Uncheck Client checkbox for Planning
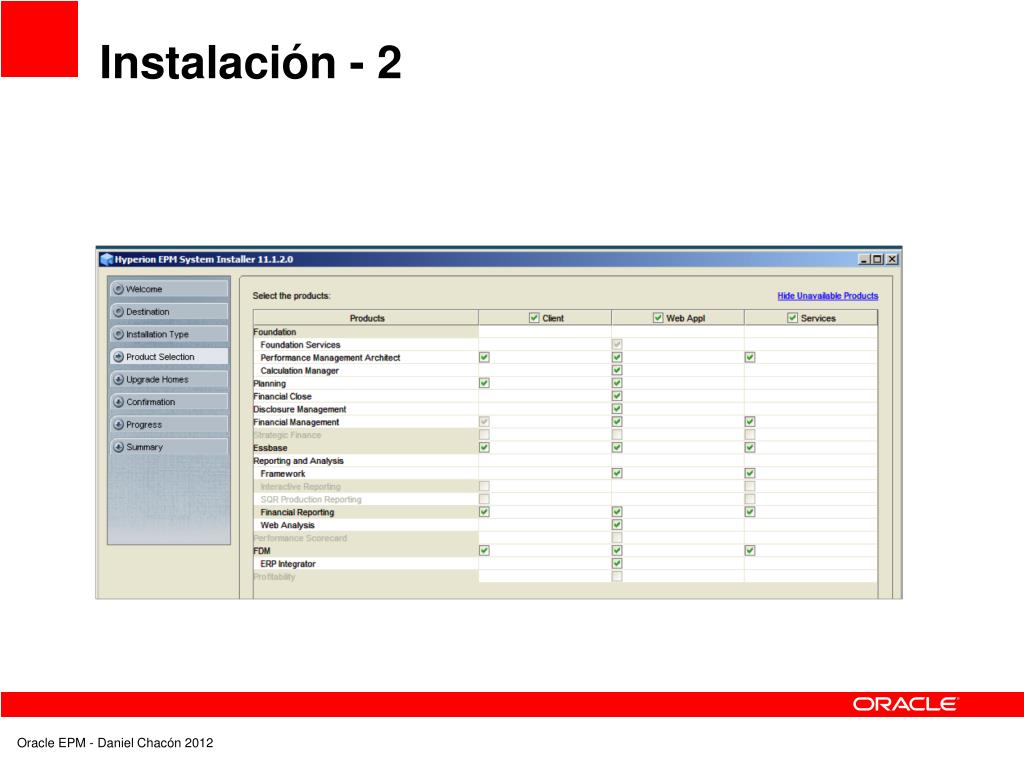This screenshot has height=768, width=1024. click(484, 383)
